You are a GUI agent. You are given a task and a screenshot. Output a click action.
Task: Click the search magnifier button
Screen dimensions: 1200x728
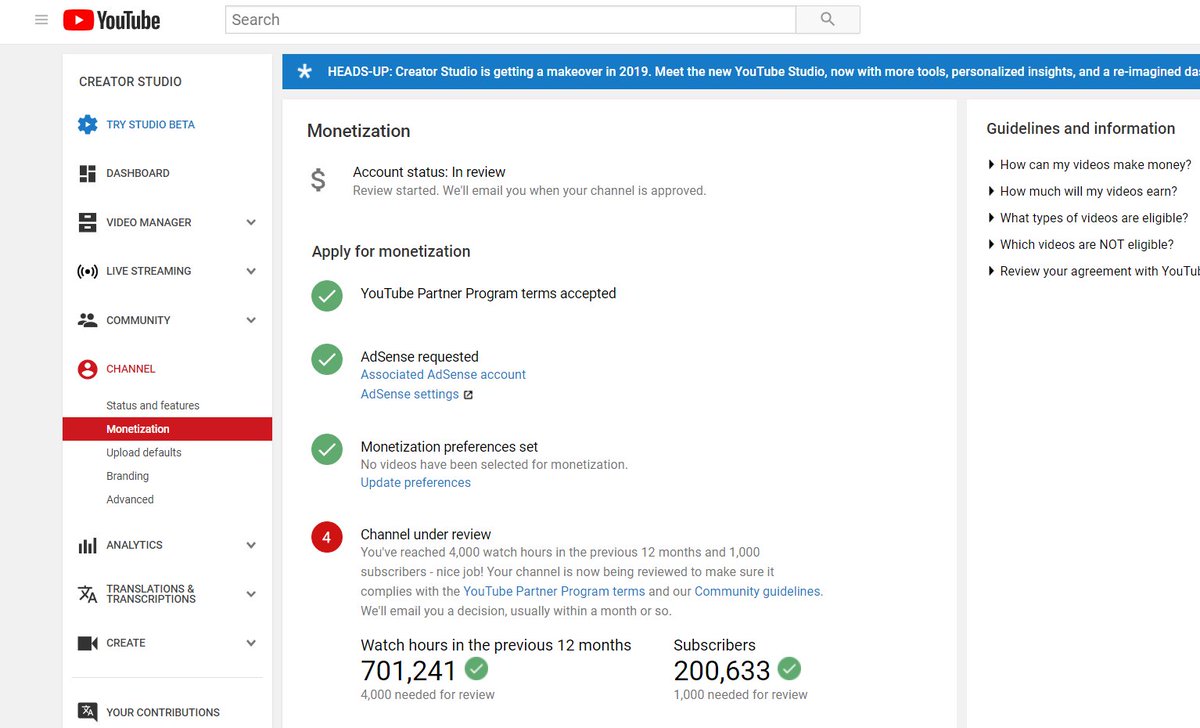click(x=827, y=19)
